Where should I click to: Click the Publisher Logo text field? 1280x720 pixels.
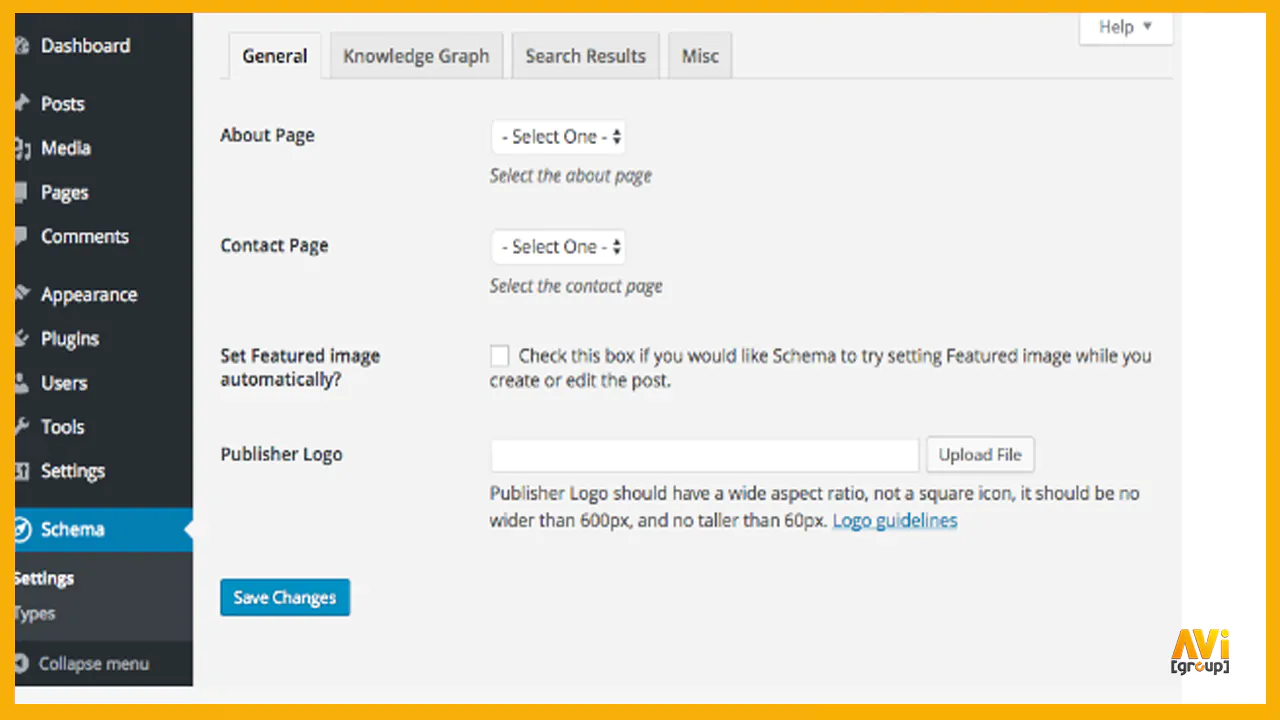point(704,455)
